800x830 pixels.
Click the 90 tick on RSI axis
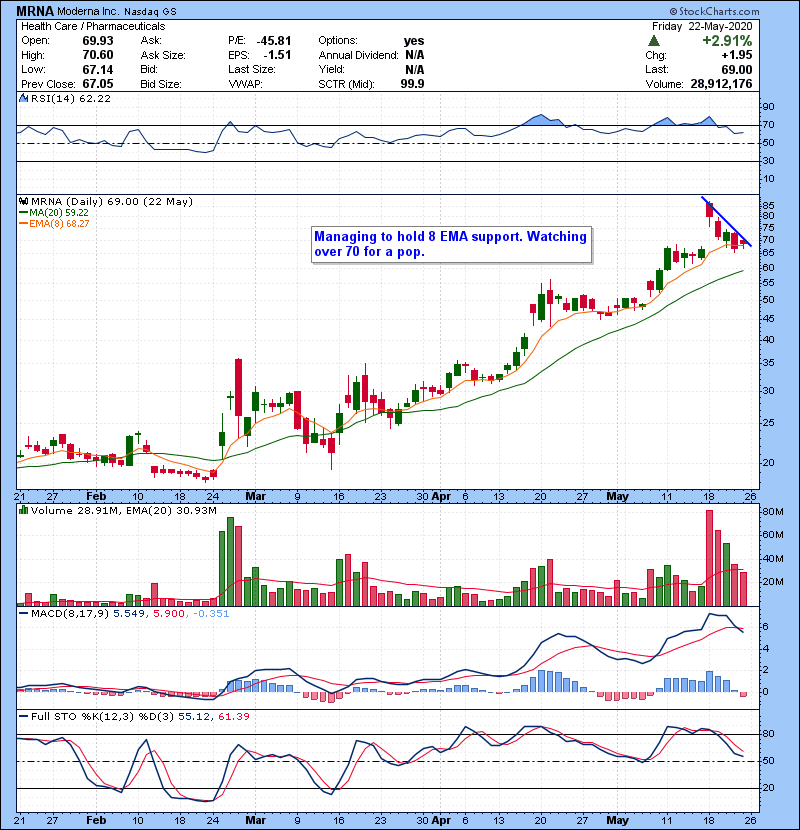(x=768, y=107)
